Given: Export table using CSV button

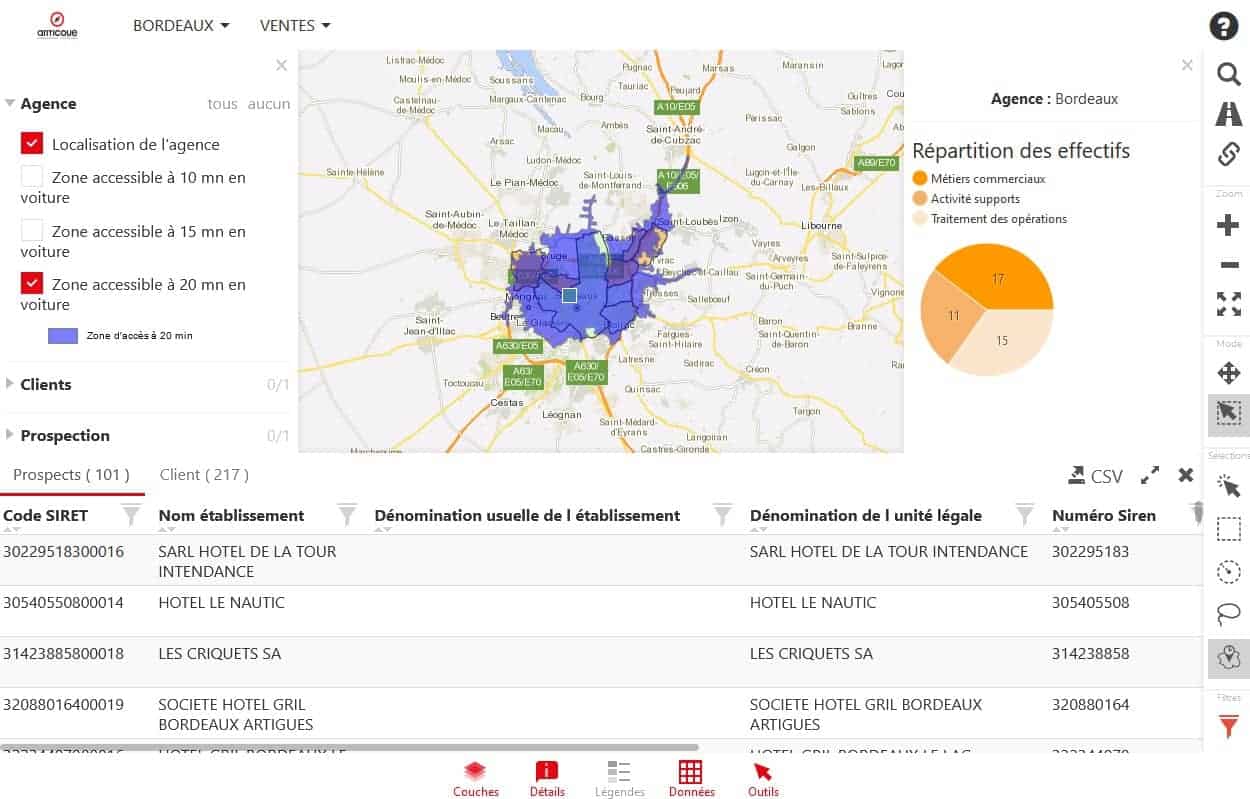Looking at the screenshot, I should pos(1095,476).
